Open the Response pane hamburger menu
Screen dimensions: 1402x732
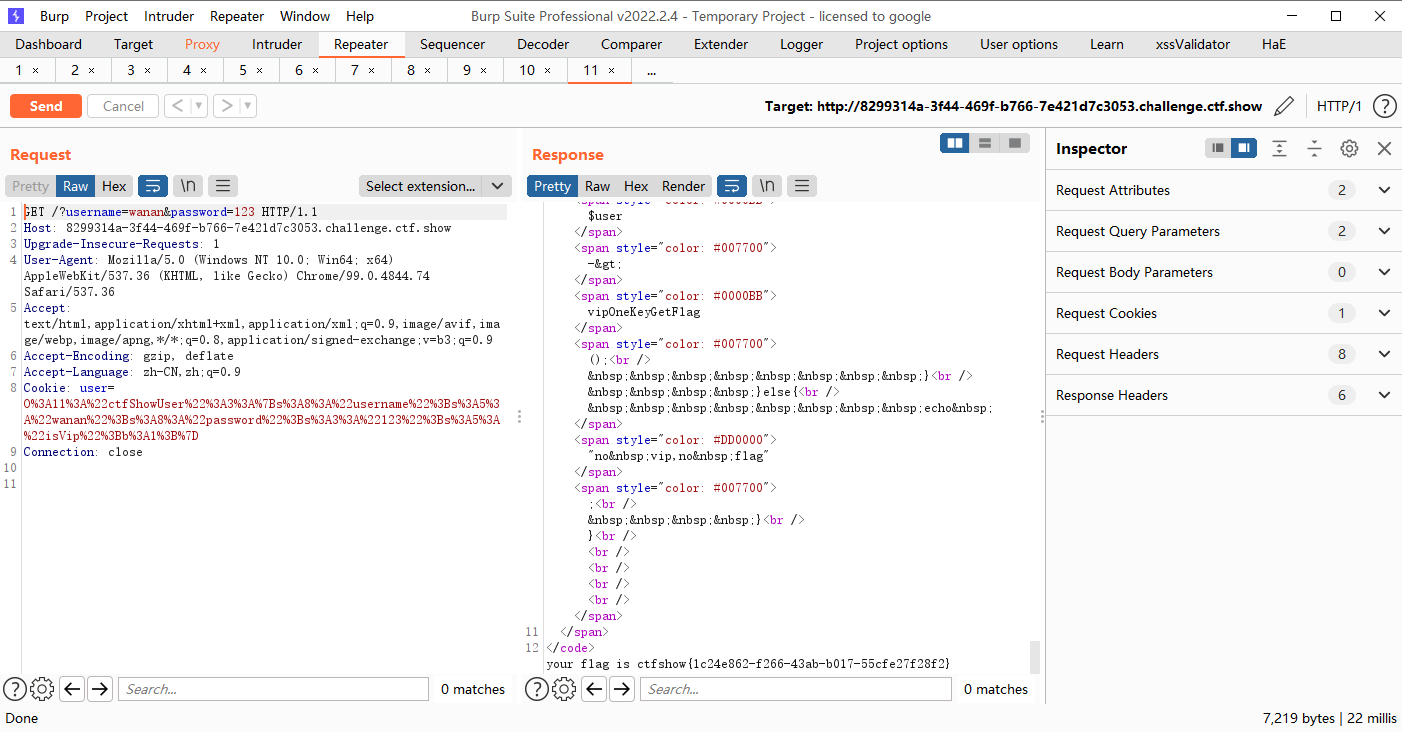(x=802, y=186)
